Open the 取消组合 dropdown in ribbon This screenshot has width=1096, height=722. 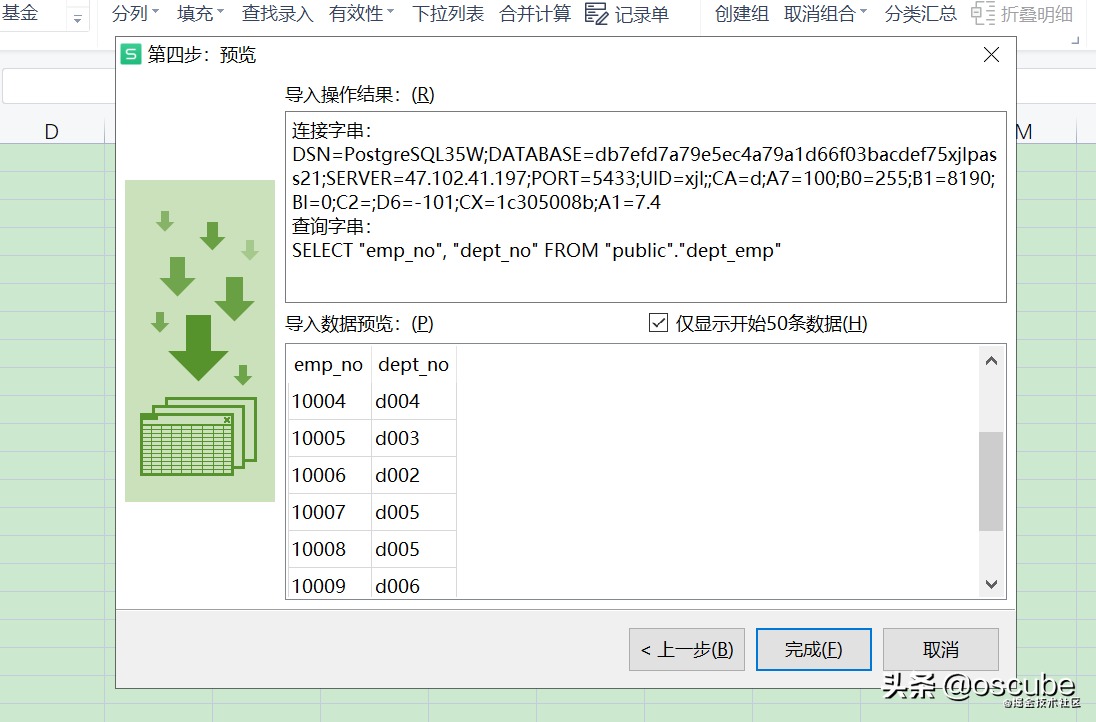pyautogui.click(x=825, y=13)
